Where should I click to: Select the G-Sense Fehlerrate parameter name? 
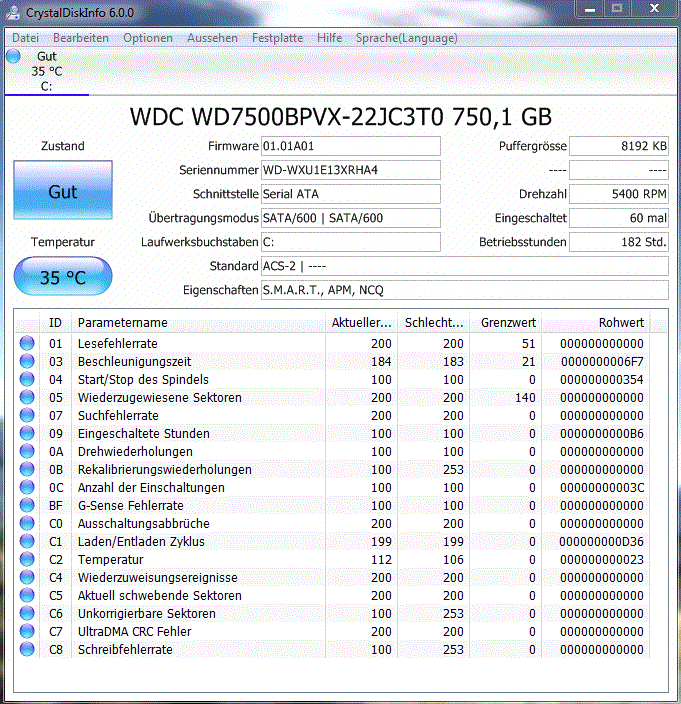[x=131, y=506]
